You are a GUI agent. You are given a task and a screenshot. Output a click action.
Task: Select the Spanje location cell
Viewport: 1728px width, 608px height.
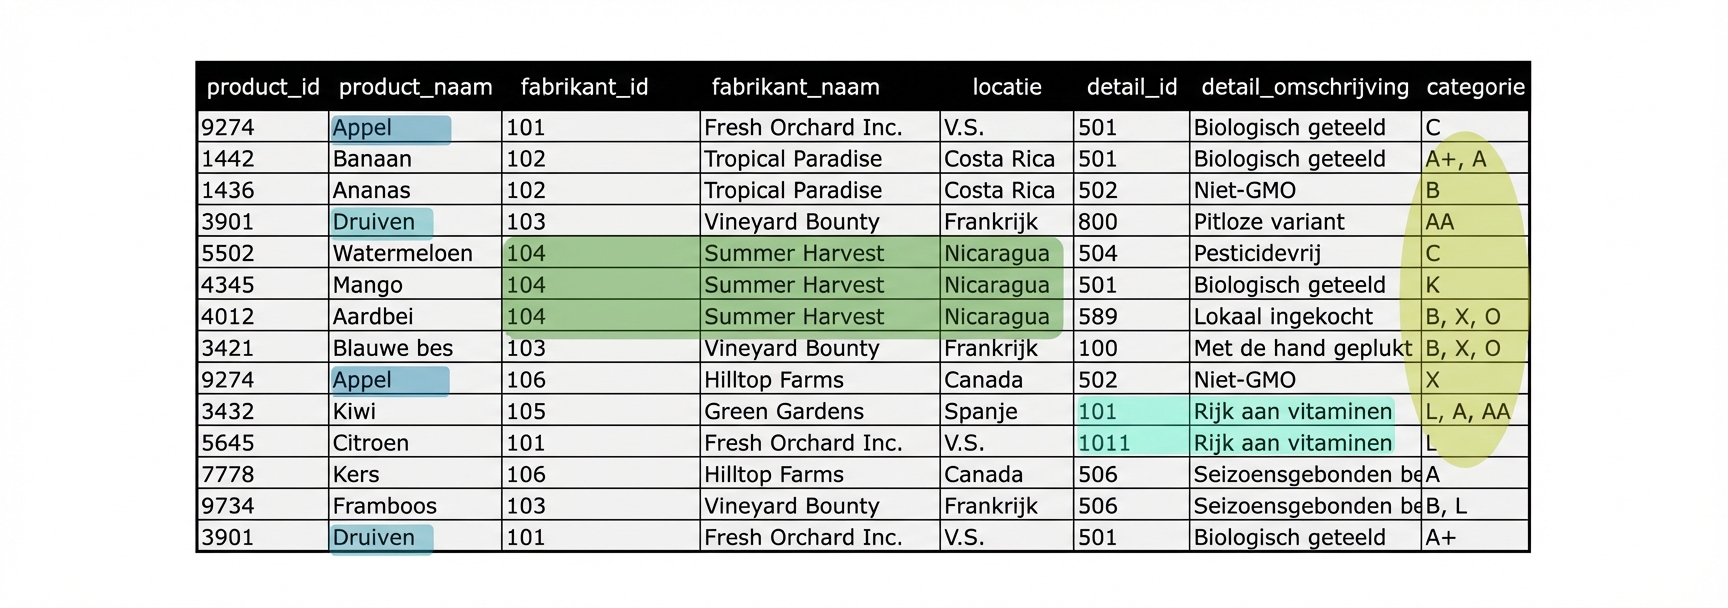981,412
